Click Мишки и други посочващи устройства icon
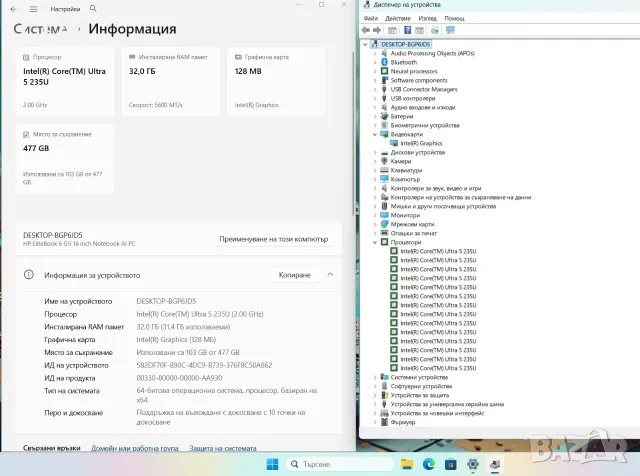This screenshot has height=476, width=640. click(x=384, y=206)
